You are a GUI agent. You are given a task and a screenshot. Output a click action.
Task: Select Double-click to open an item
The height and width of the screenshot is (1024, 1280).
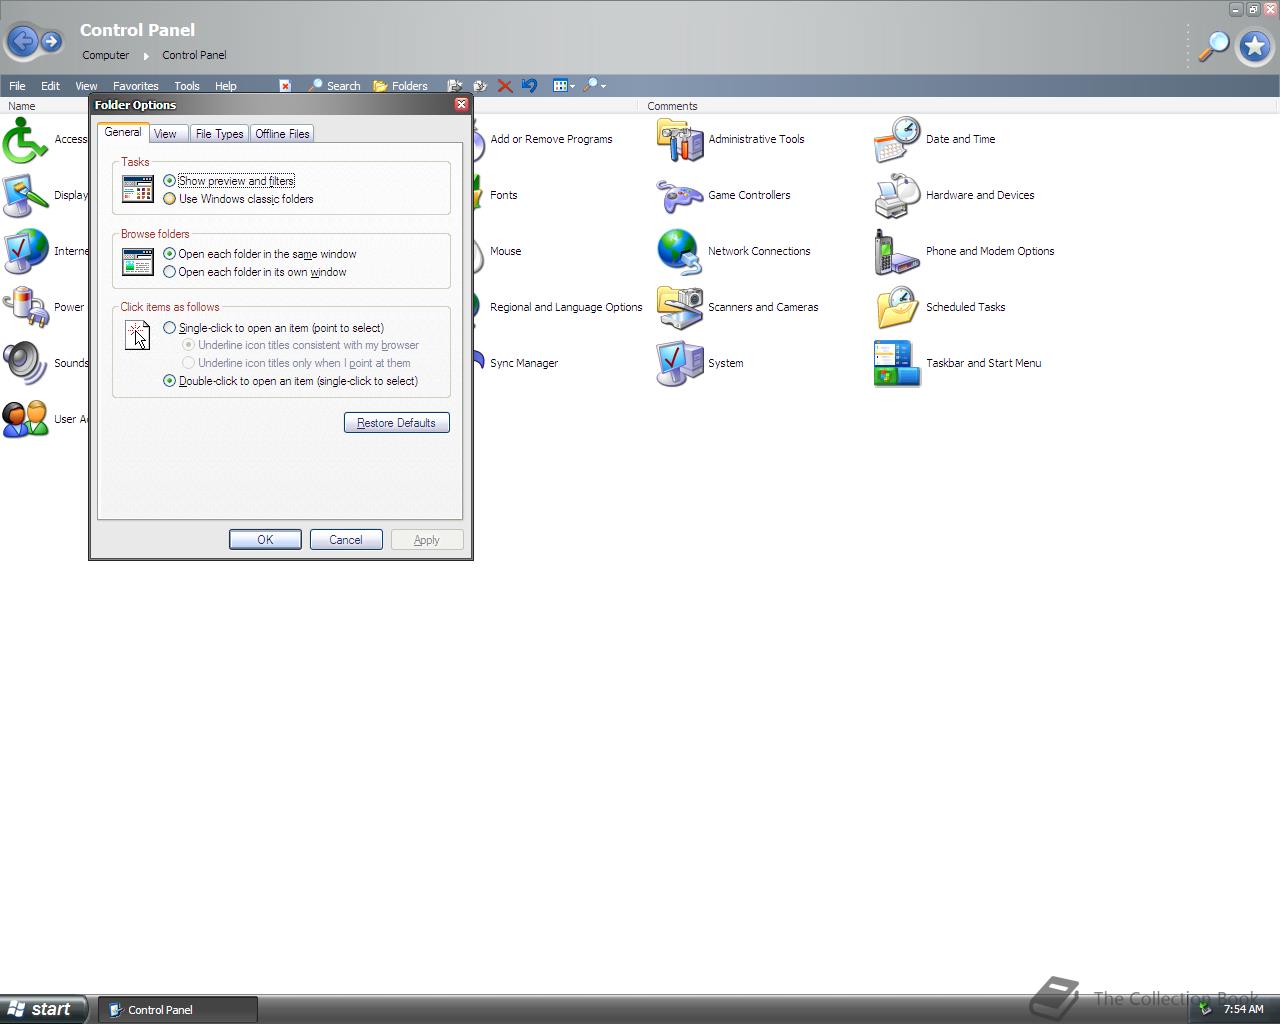tap(291, 381)
